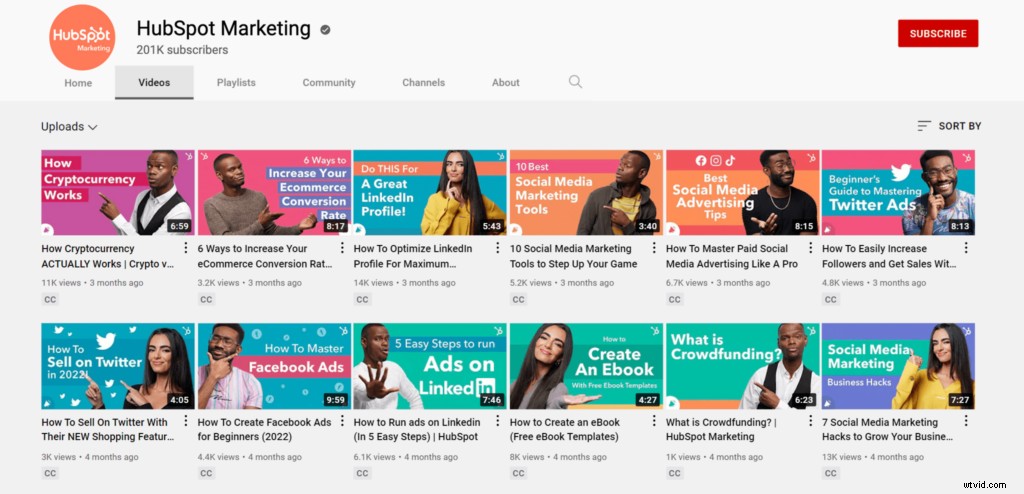Open title What is Crowdfunding? HubSpot Marketing
Screen dimensions: 1024x494
(722, 429)
